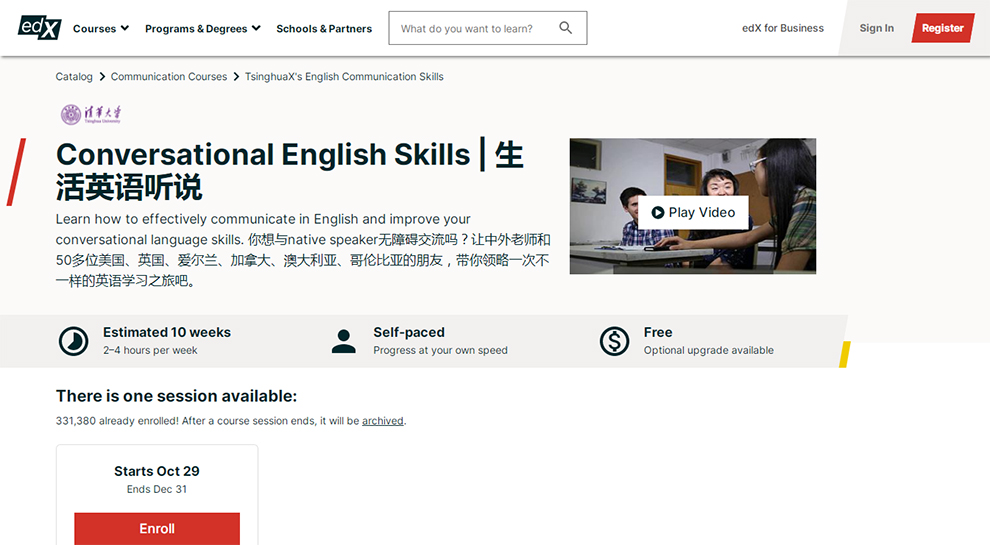
Task: Open edX for Business link
Action: coord(783,28)
